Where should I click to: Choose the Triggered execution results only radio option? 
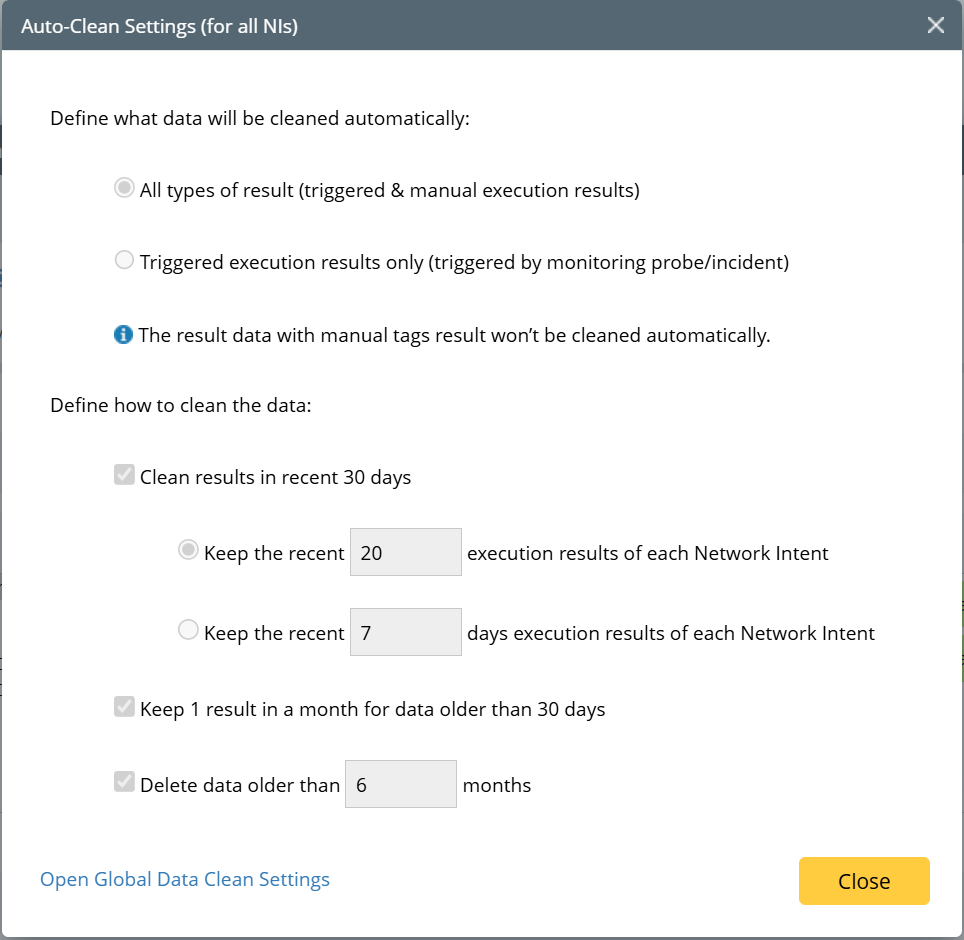coord(124,261)
